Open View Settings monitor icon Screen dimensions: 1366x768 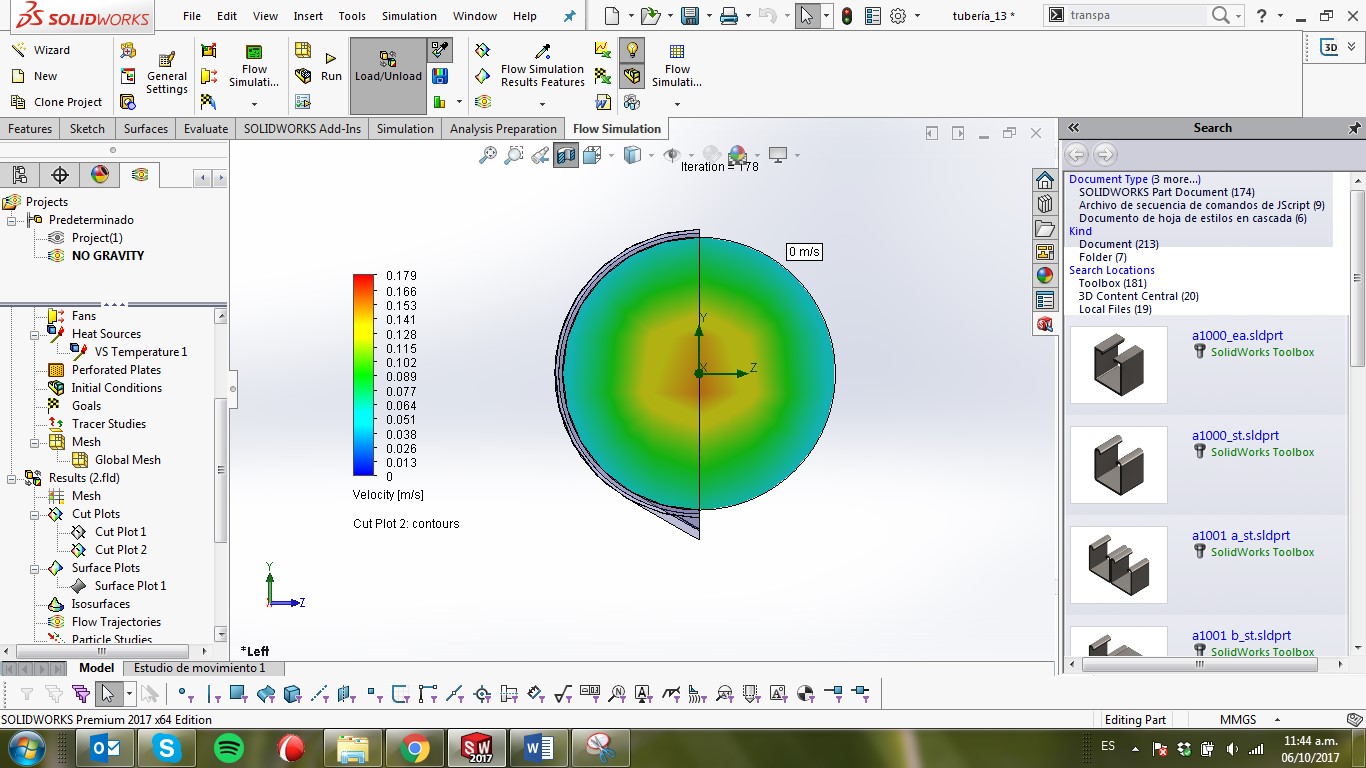click(778, 155)
